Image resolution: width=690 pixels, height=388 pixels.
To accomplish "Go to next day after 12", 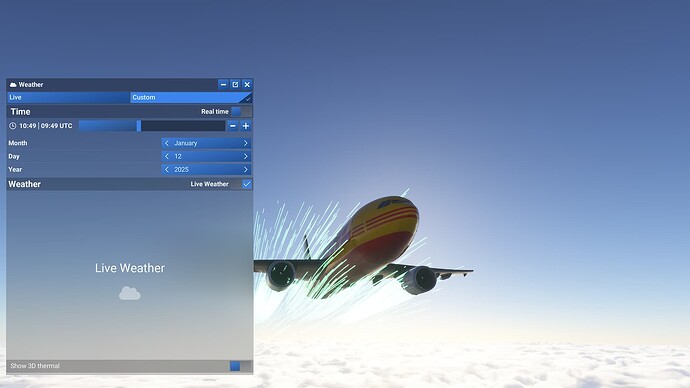I will point(246,156).
